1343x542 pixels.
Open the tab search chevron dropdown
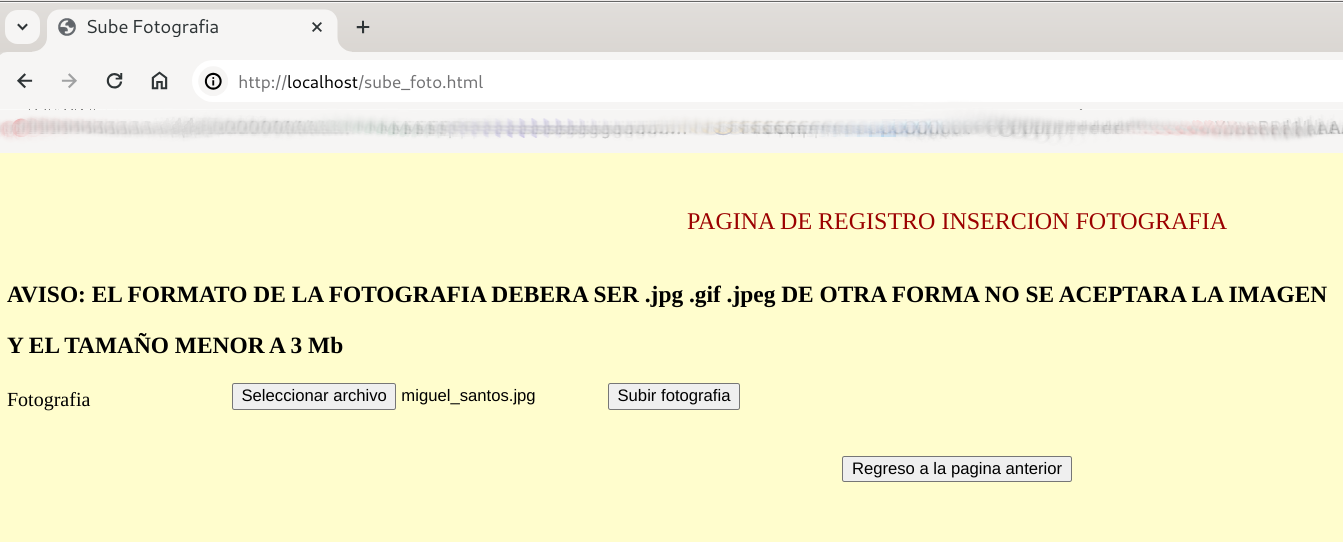22,27
